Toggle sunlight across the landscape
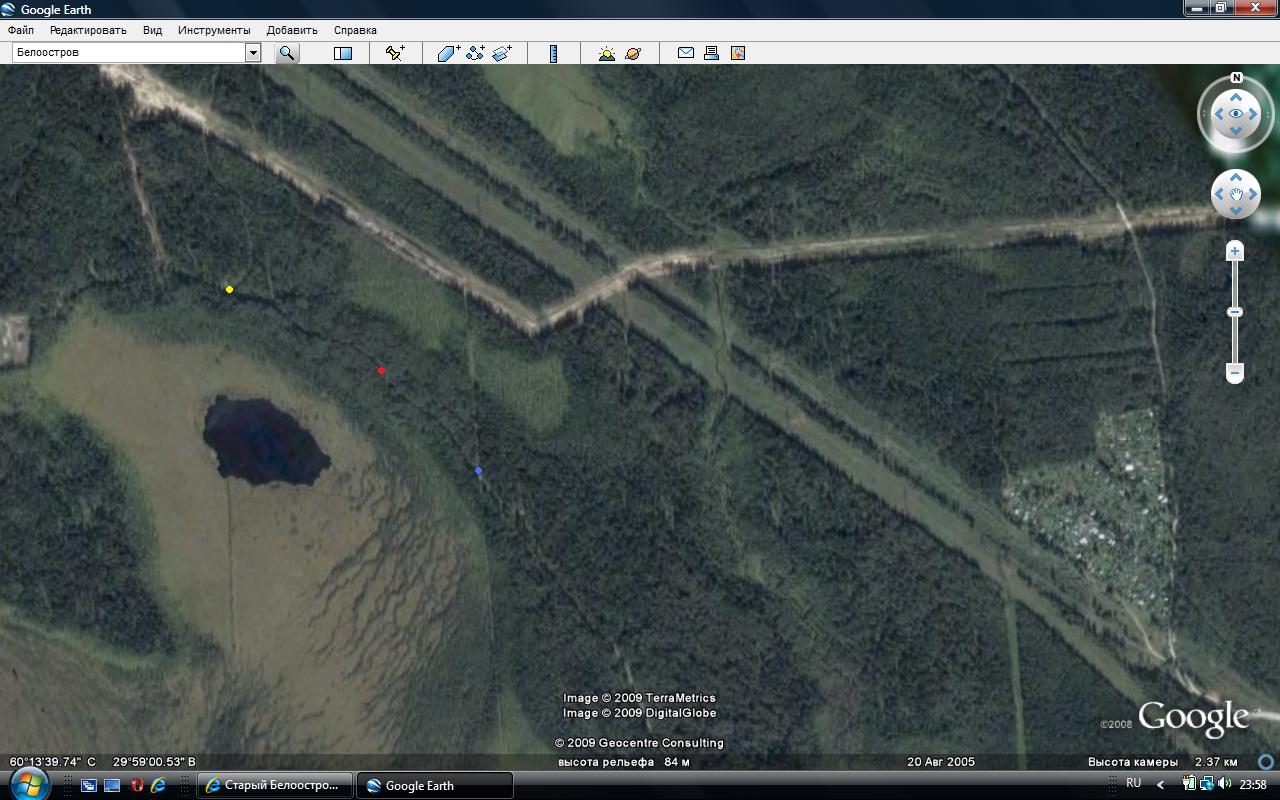This screenshot has width=1280, height=800. pos(606,53)
